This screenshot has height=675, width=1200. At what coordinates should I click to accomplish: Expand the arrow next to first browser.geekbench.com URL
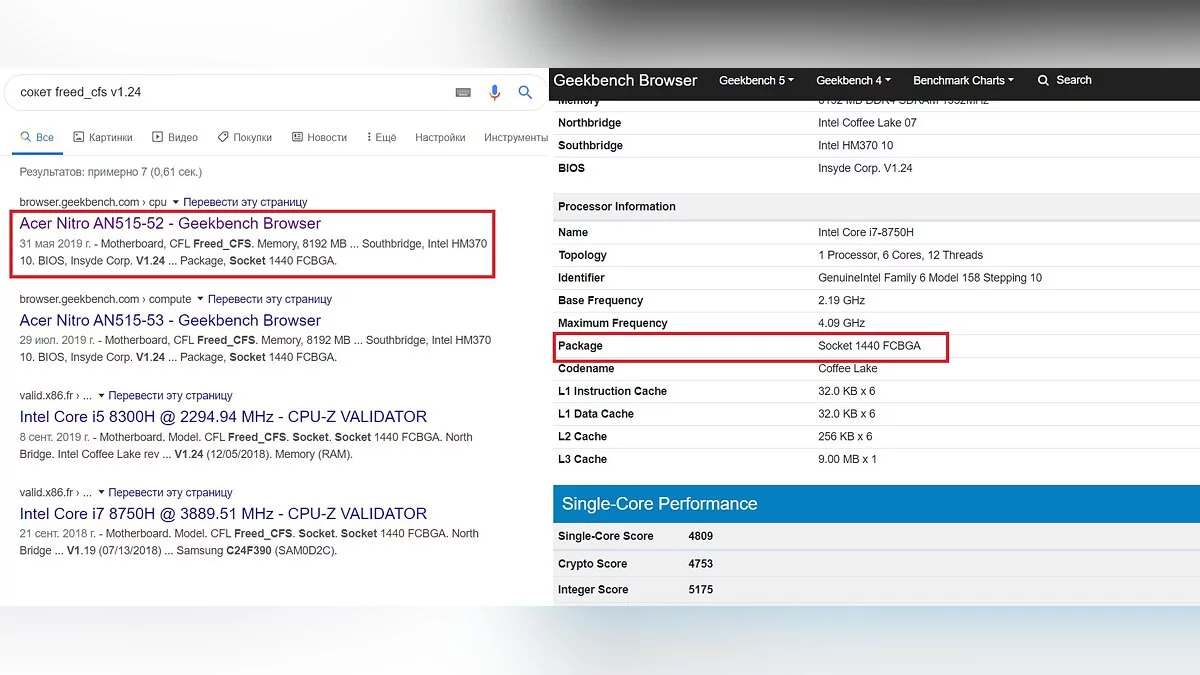[176, 202]
